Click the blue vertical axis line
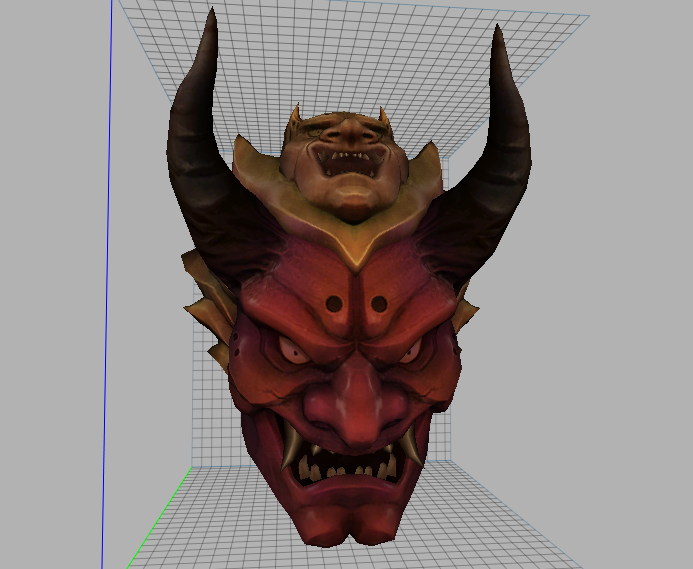The width and height of the screenshot is (693, 569). click(x=105, y=300)
